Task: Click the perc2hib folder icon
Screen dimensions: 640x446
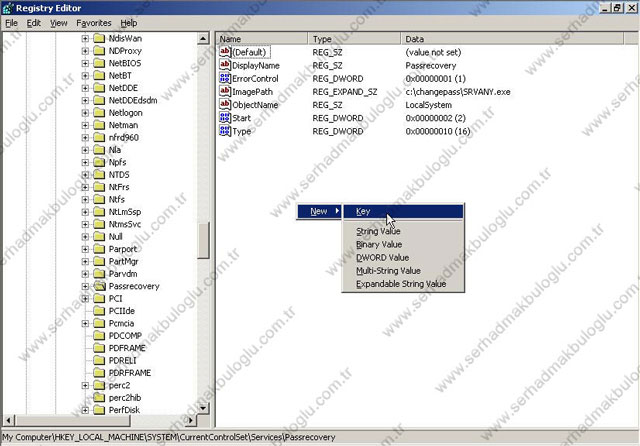Action: pyautogui.click(x=99, y=397)
